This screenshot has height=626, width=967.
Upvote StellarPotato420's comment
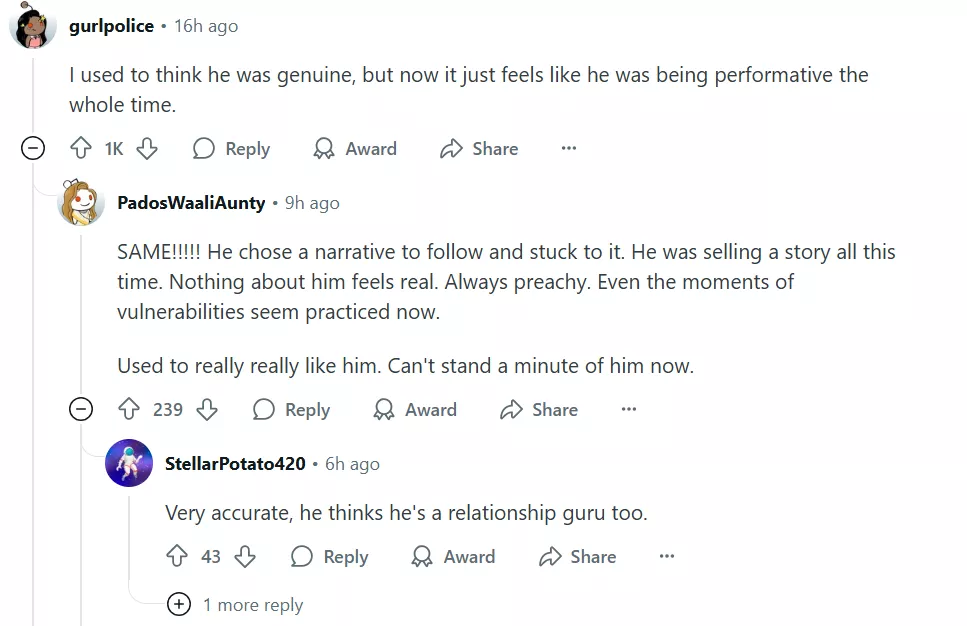coord(177,556)
